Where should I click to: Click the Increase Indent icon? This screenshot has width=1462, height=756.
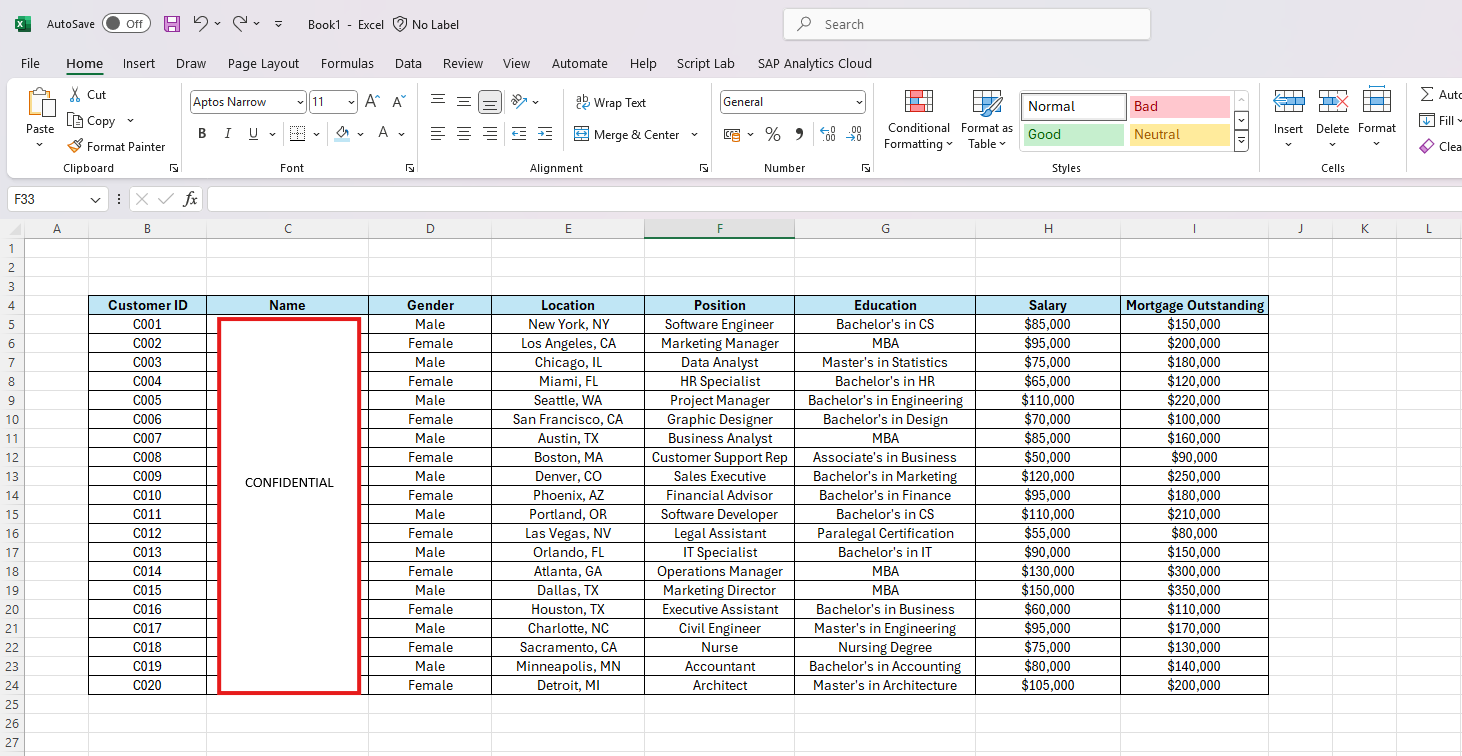pyautogui.click(x=545, y=134)
